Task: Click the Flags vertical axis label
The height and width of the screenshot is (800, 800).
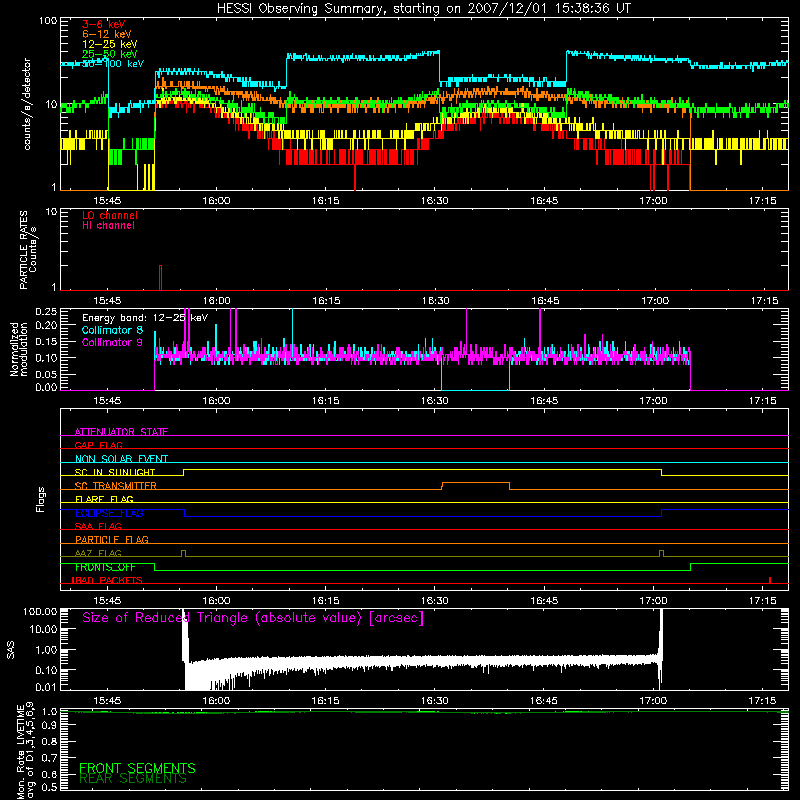Action: (x=41, y=499)
